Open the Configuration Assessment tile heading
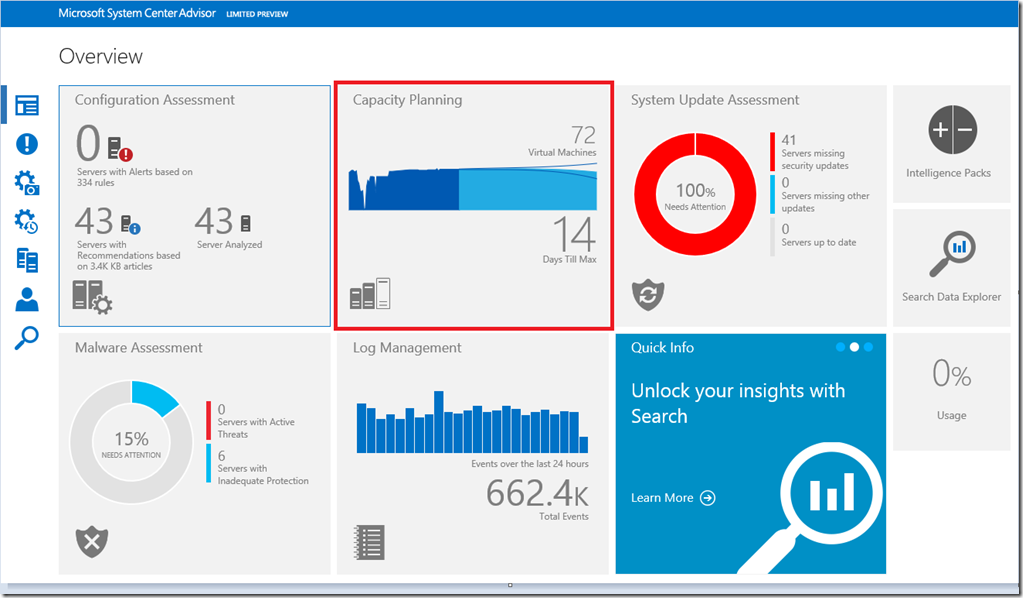This screenshot has height=598, width=1023. click(155, 100)
